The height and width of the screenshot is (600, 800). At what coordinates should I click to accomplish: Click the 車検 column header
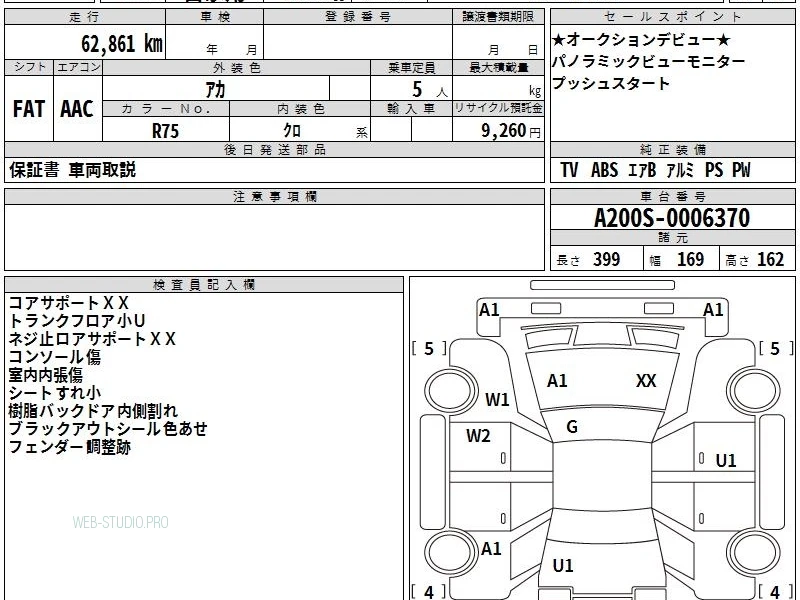tap(215, 17)
